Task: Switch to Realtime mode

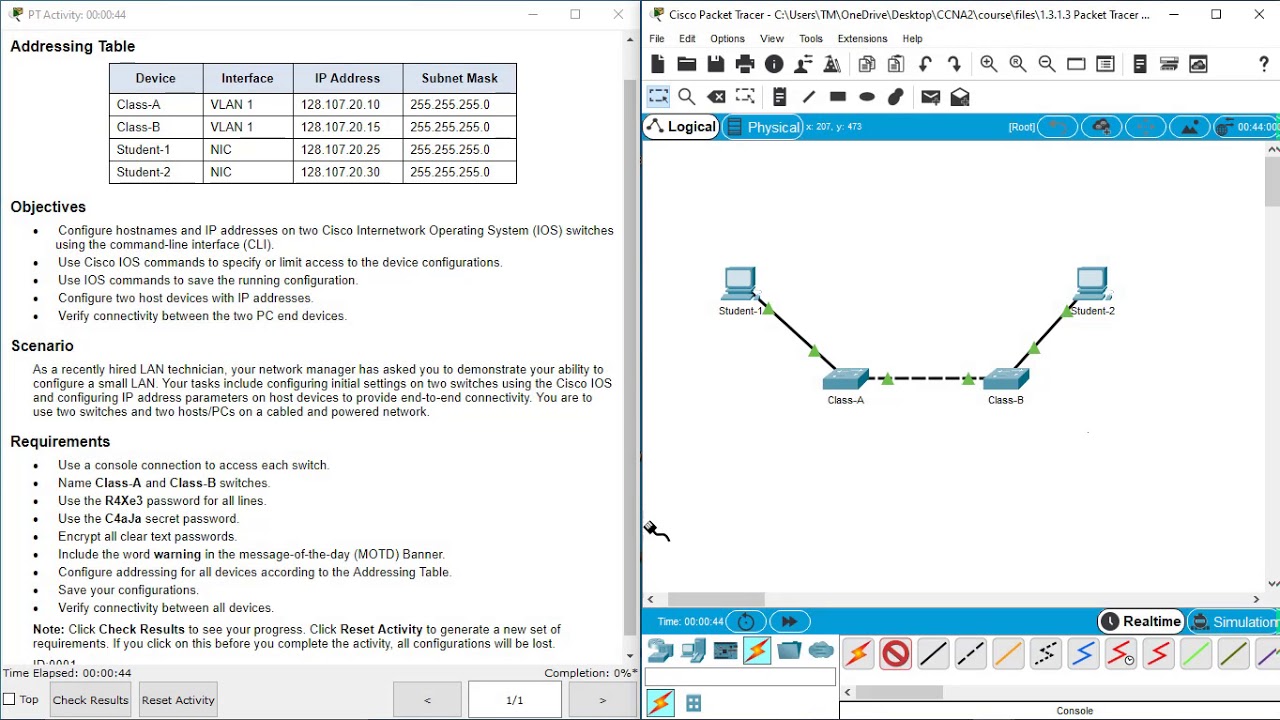Action: coord(1140,622)
